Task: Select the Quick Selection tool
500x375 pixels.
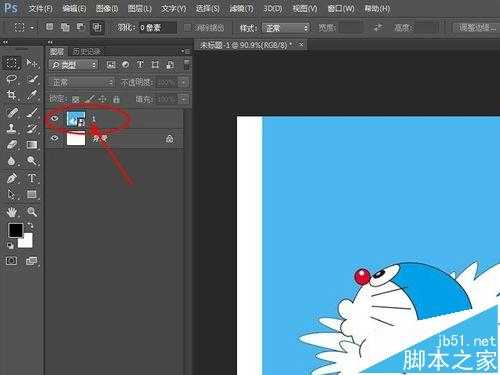Action: pyautogui.click(x=32, y=79)
